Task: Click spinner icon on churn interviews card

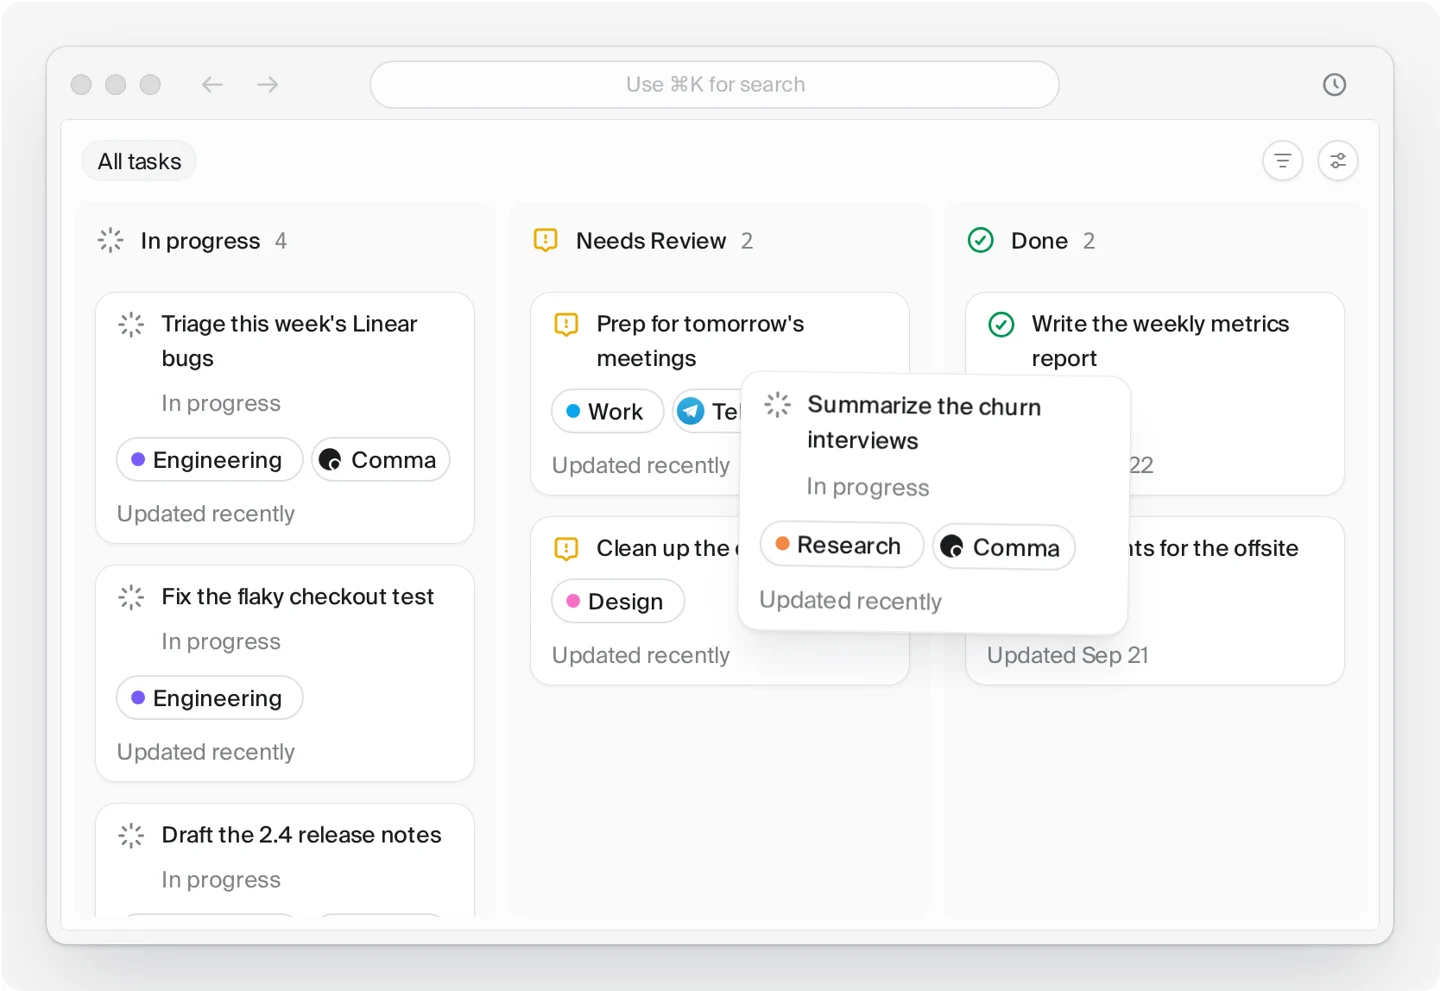Action: [x=777, y=405]
